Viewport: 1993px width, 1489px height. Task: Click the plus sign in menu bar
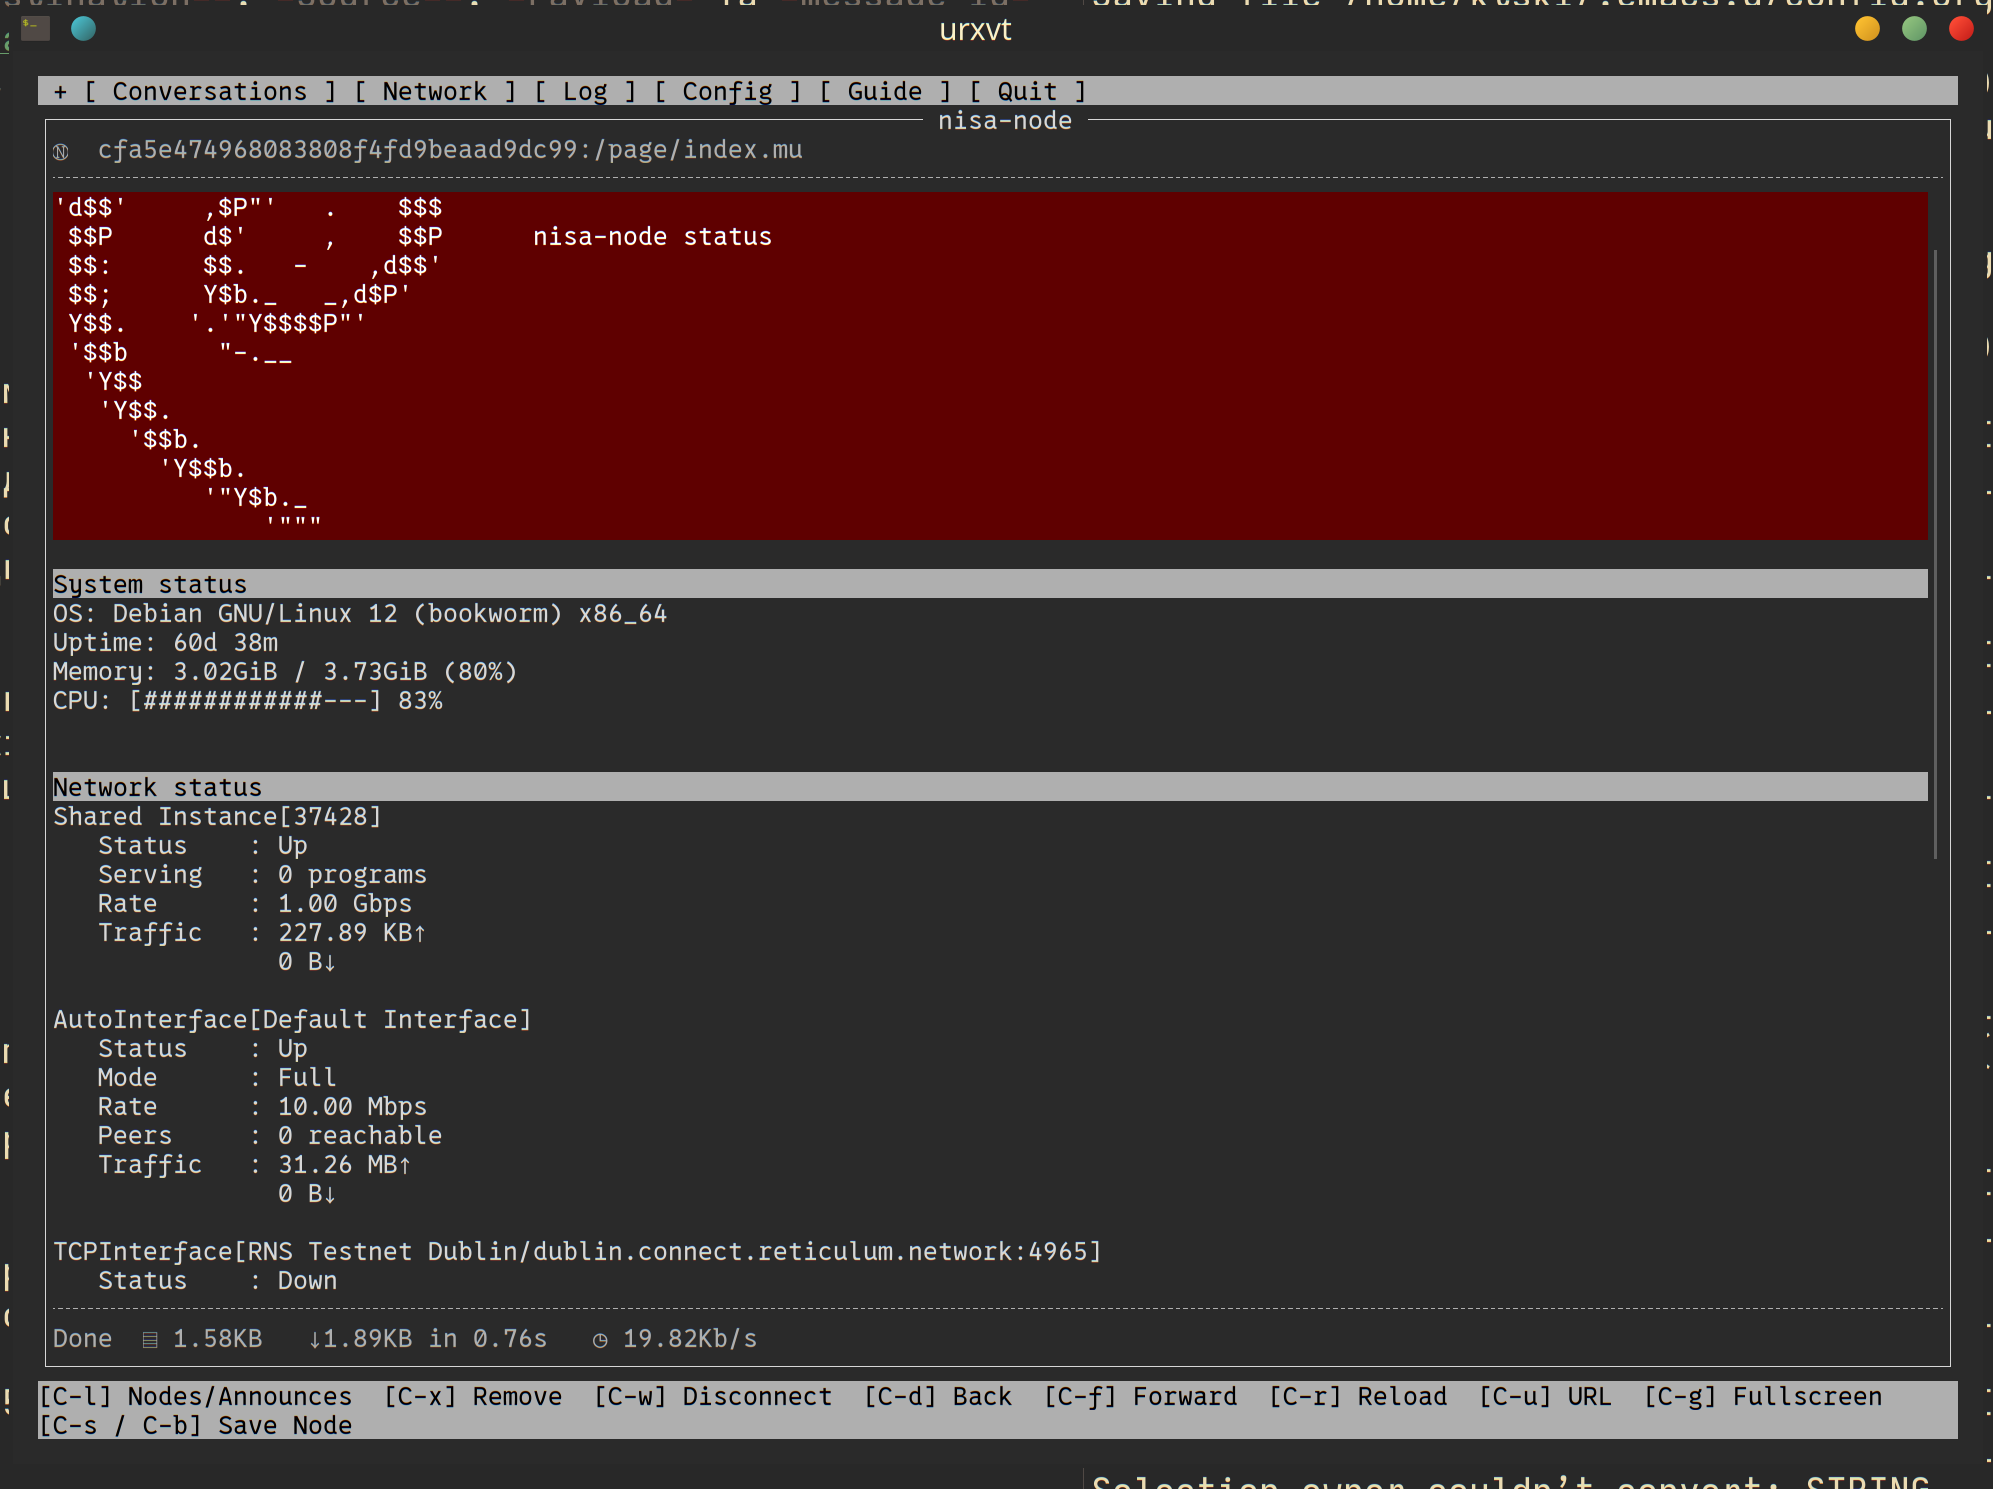point(60,92)
